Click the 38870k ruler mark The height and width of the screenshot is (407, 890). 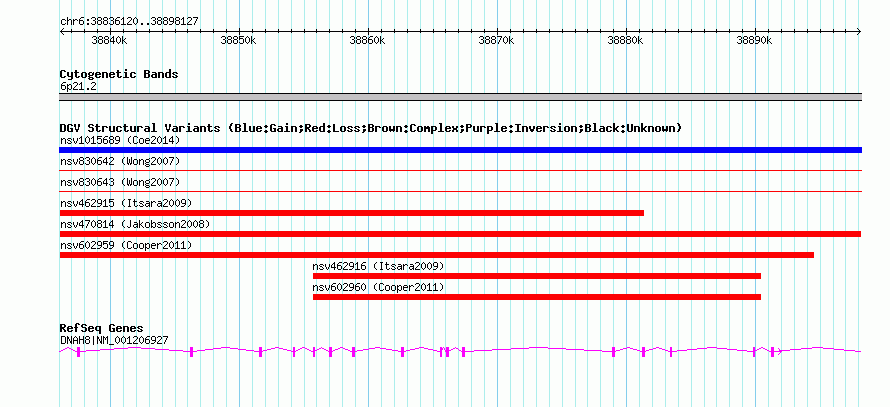tap(497, 41)
